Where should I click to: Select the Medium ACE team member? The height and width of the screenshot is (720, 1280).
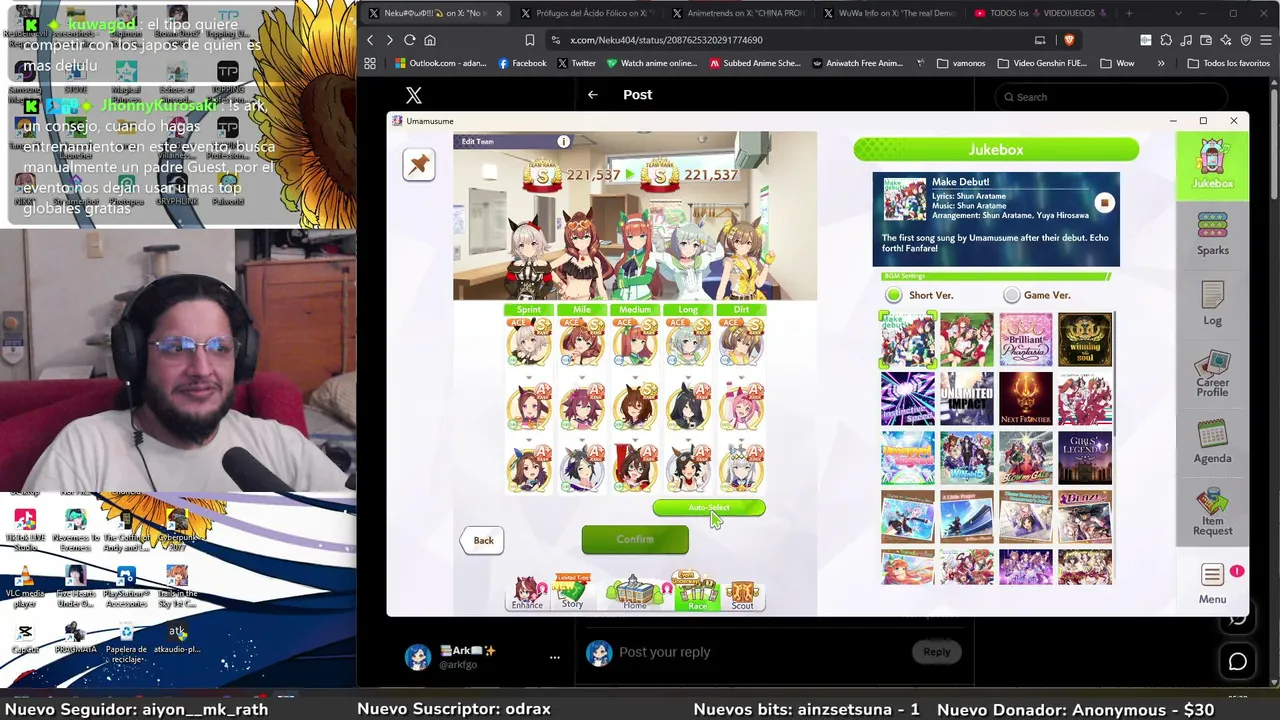[634, 341]
